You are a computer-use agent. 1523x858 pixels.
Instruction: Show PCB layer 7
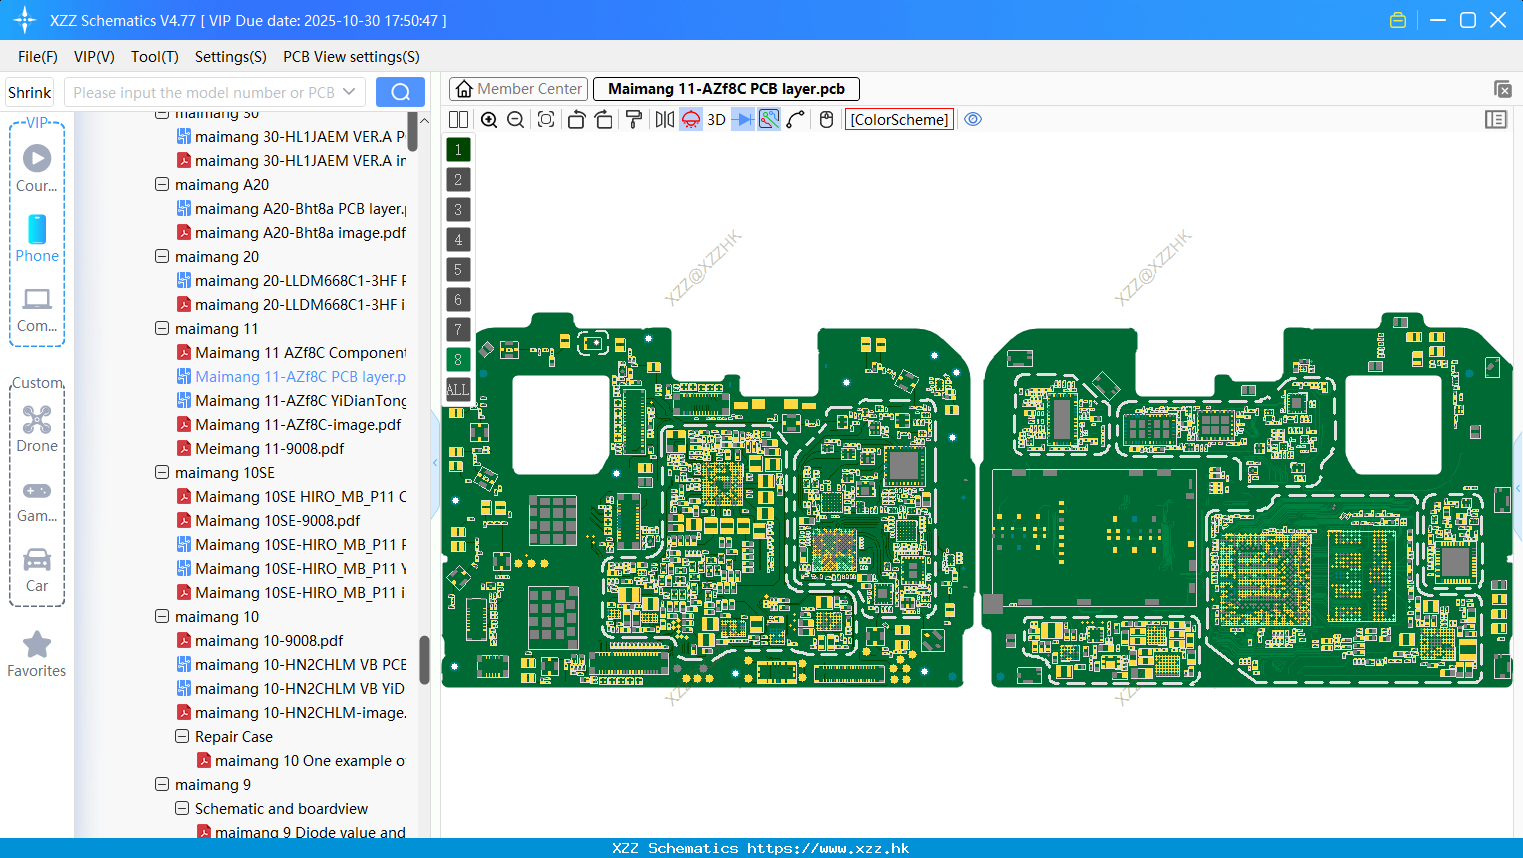point(458,330)
